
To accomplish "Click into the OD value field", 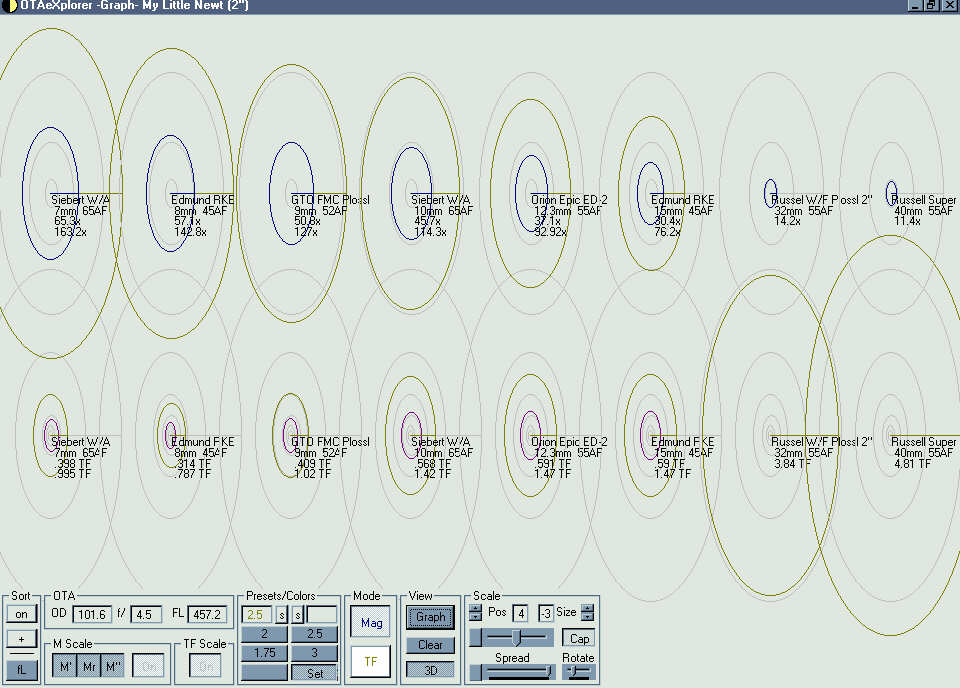I will pos(92,615).
